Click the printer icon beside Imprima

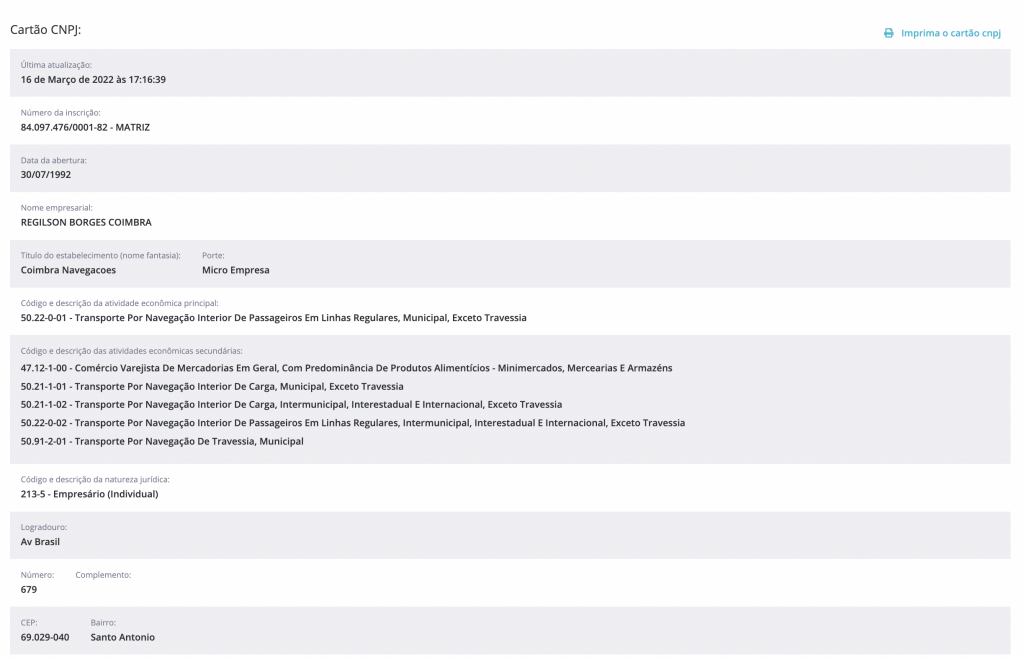coord(888,33)
